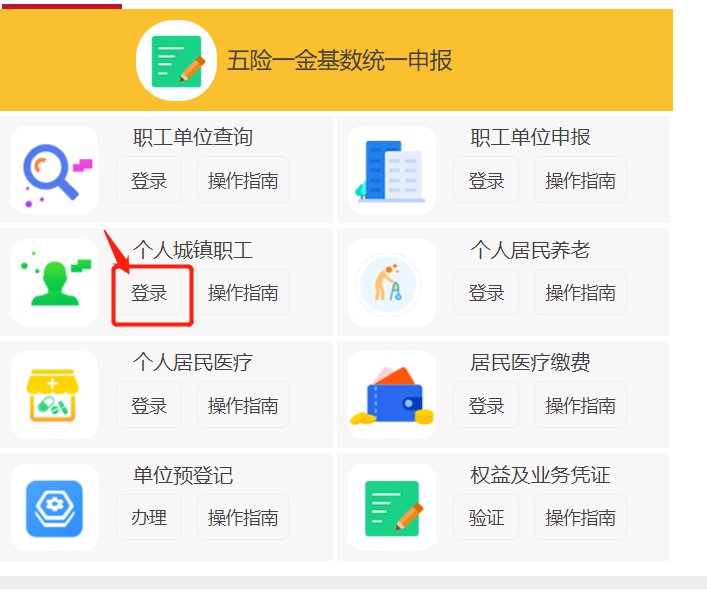Click the 职工单位查询 magnifier icon
Viewport: 707px width, 603px height.
(55, 170)
